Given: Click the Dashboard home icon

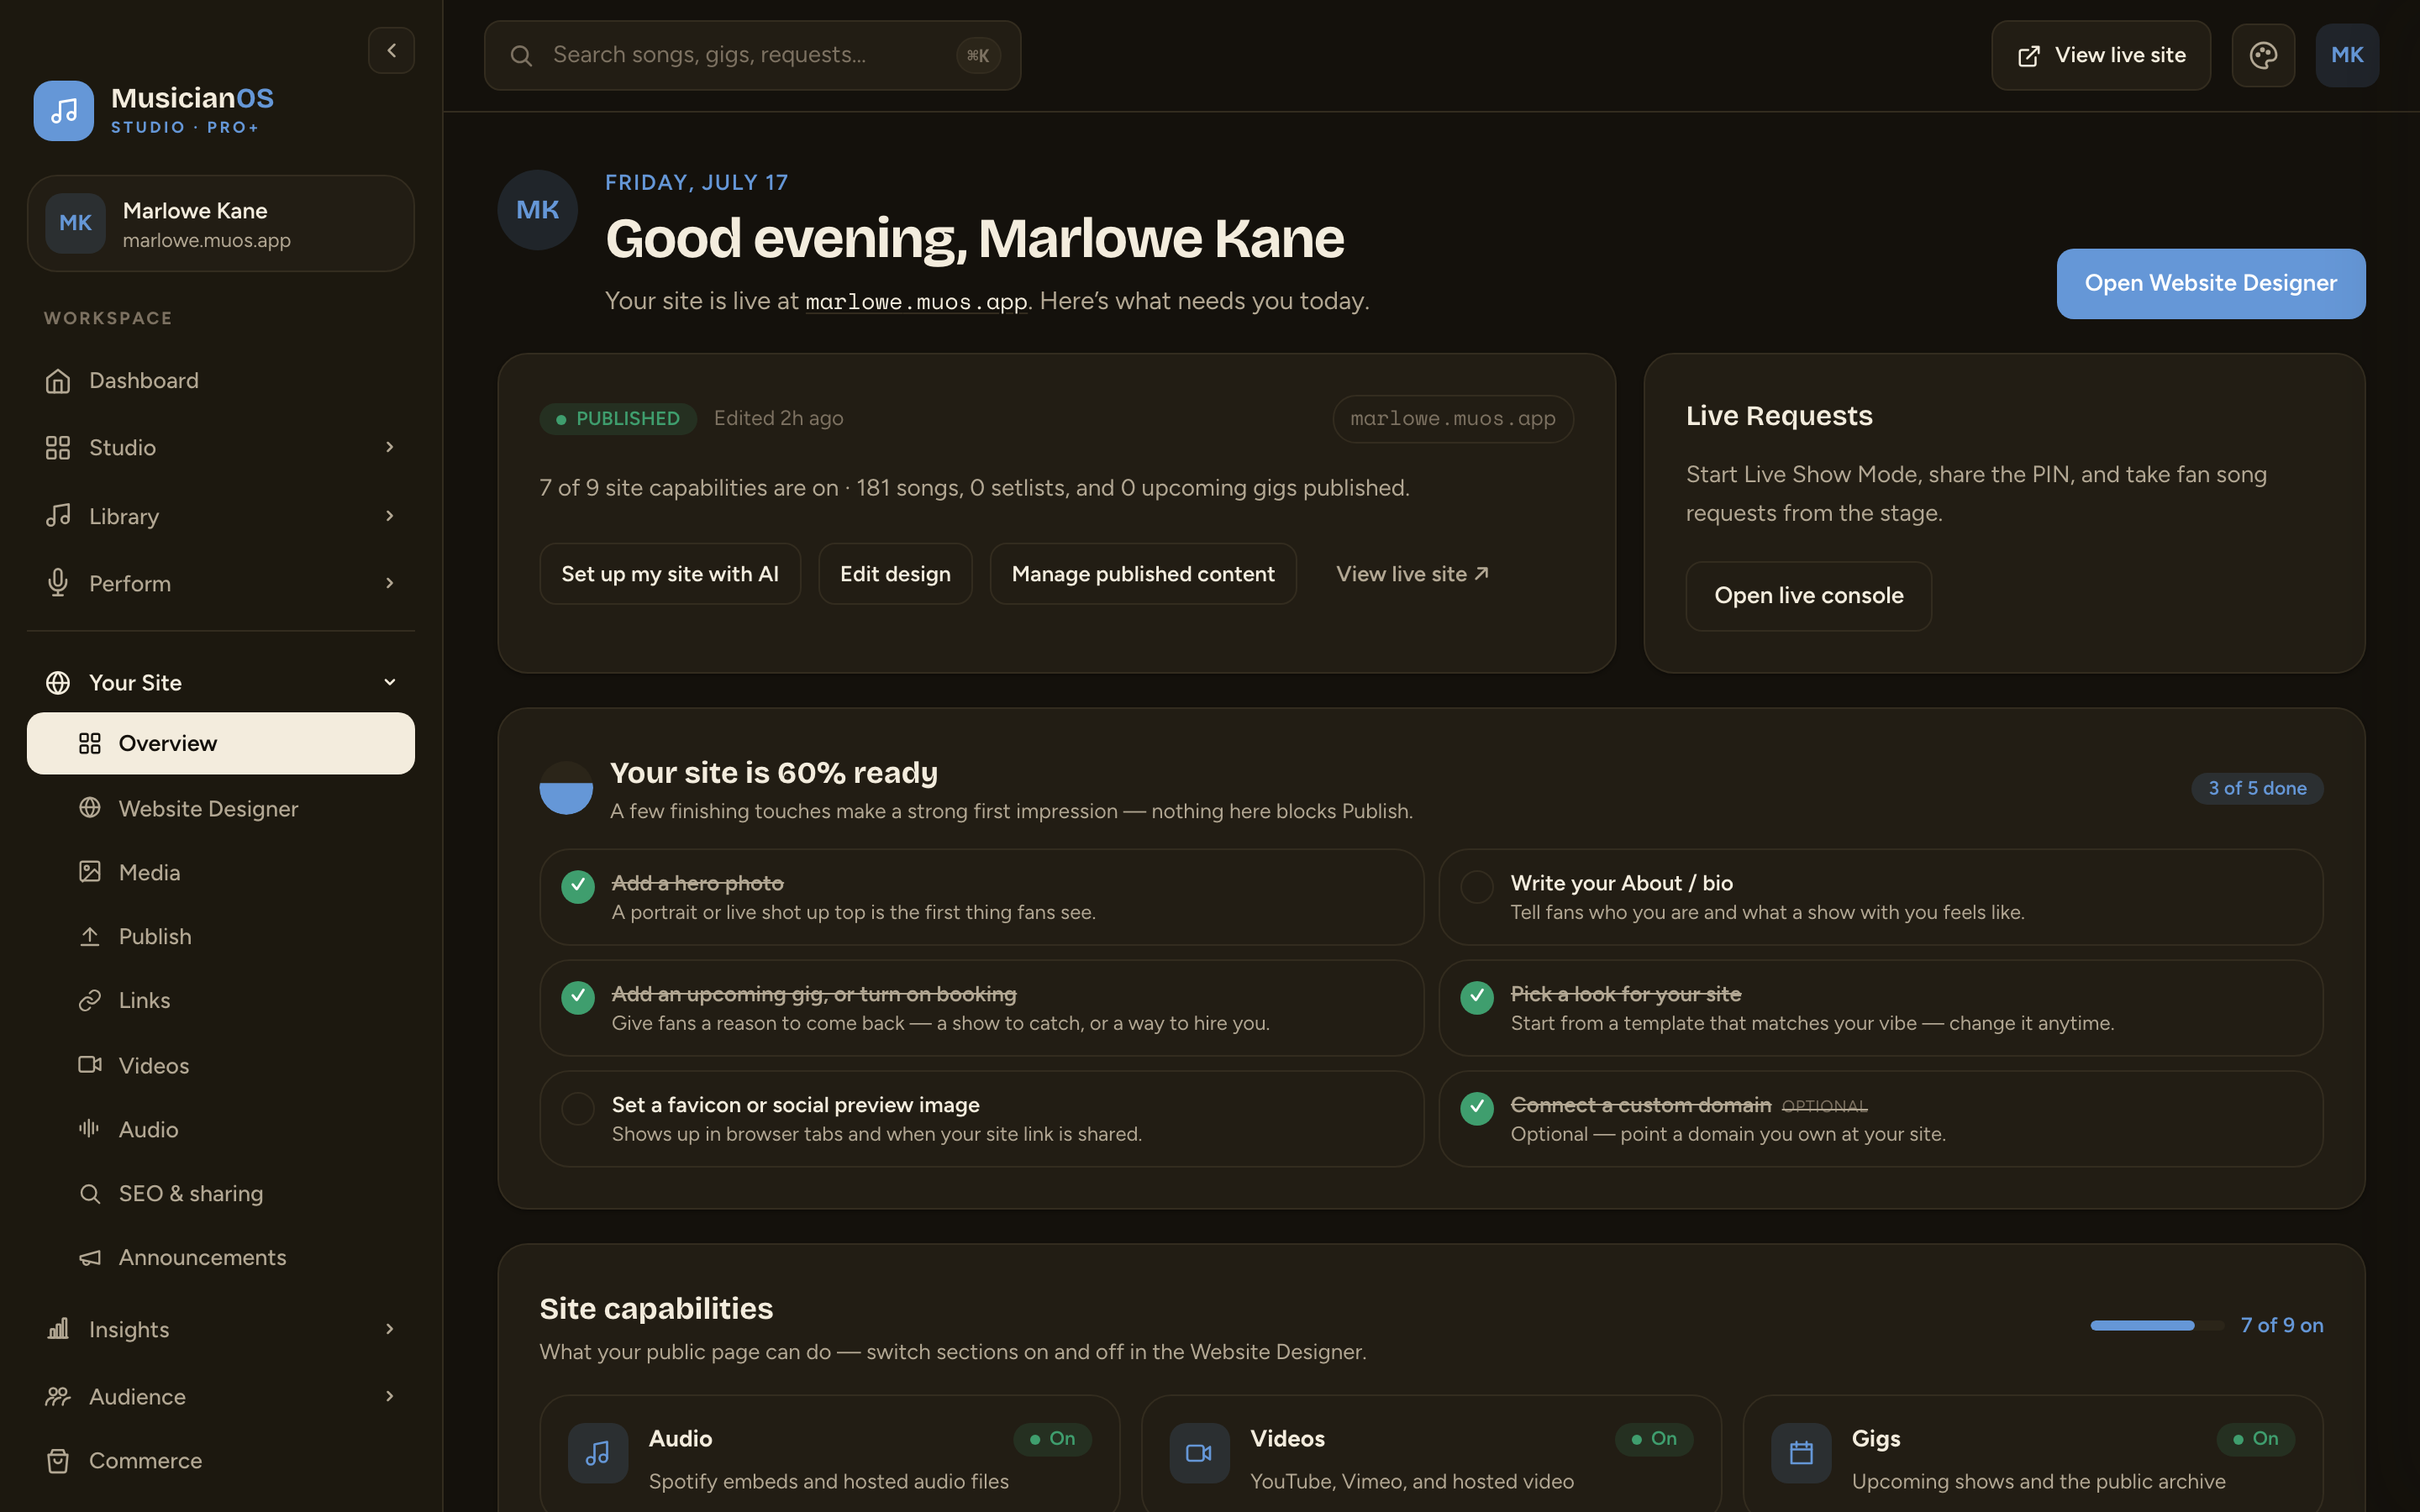Looking at the screenshot, I should tap(58, 381).
